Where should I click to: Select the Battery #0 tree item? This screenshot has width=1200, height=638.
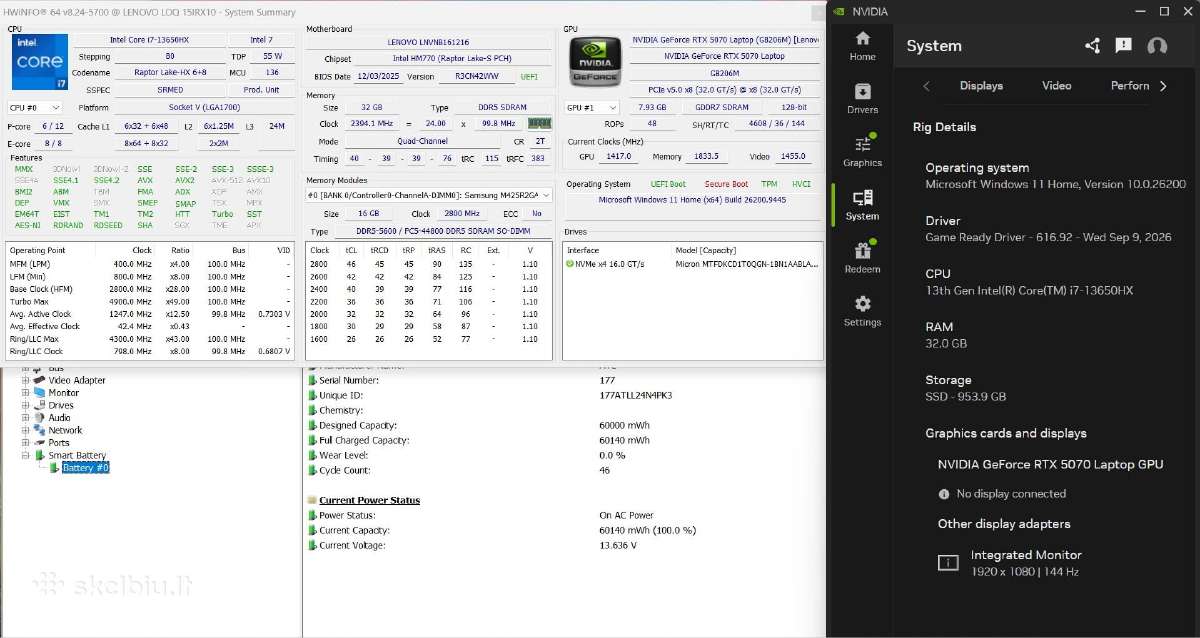(x=85, y=468)
